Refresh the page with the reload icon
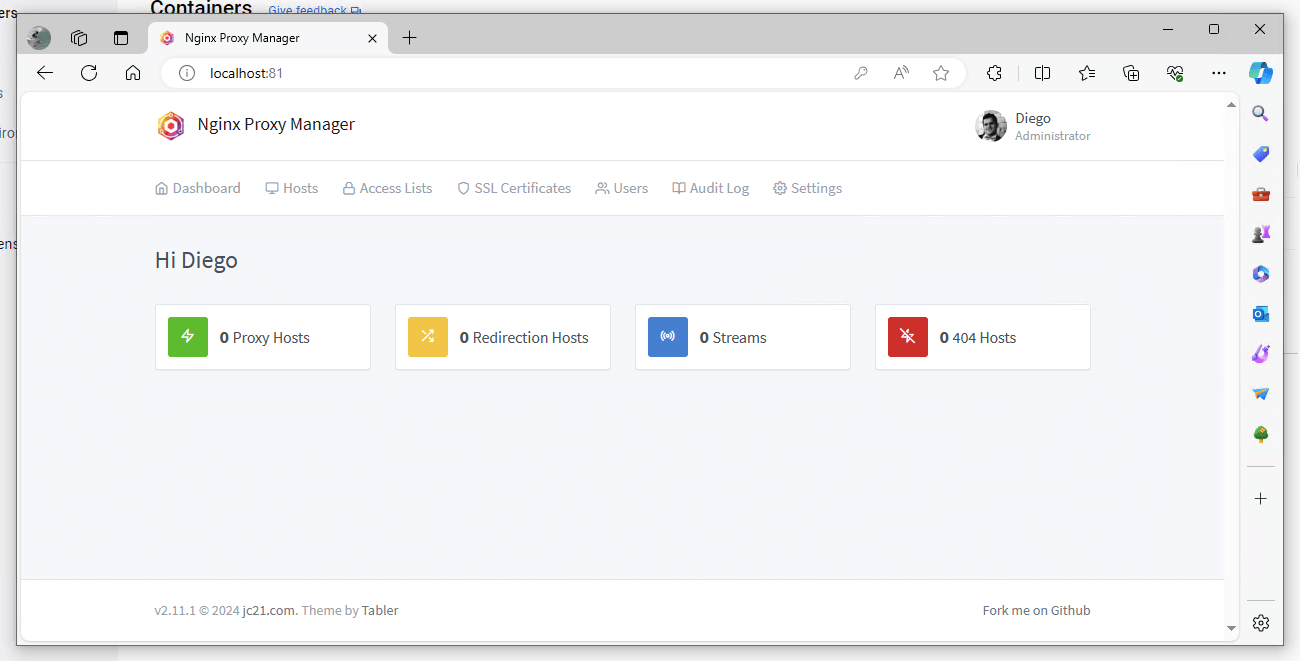Viewport: 1300px width, 661px height. click(89, 72)
